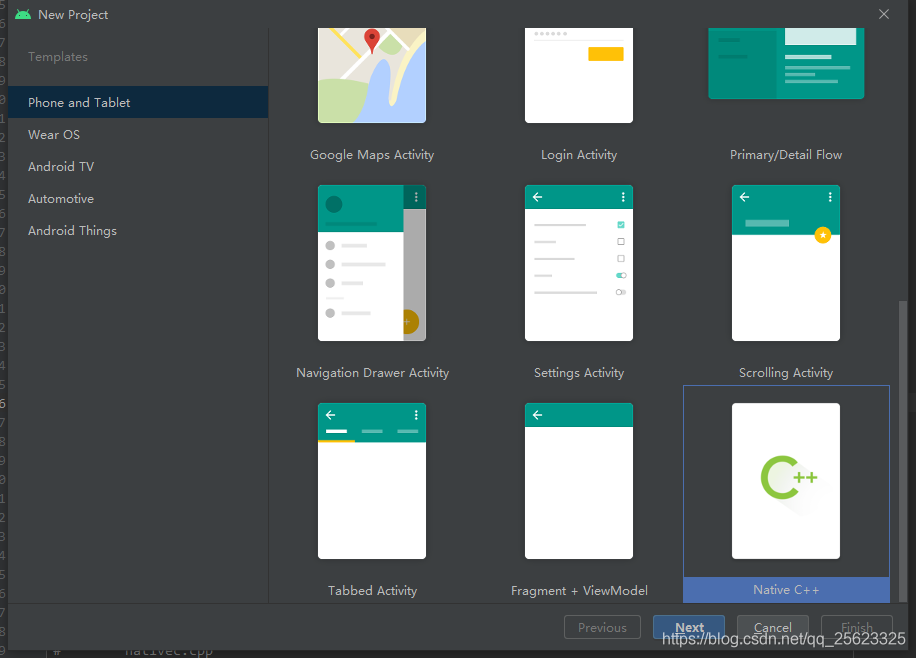Select the Login Activity template thumbnail
Viewport: 916px width, 658px height.
(x=578, y=75)
